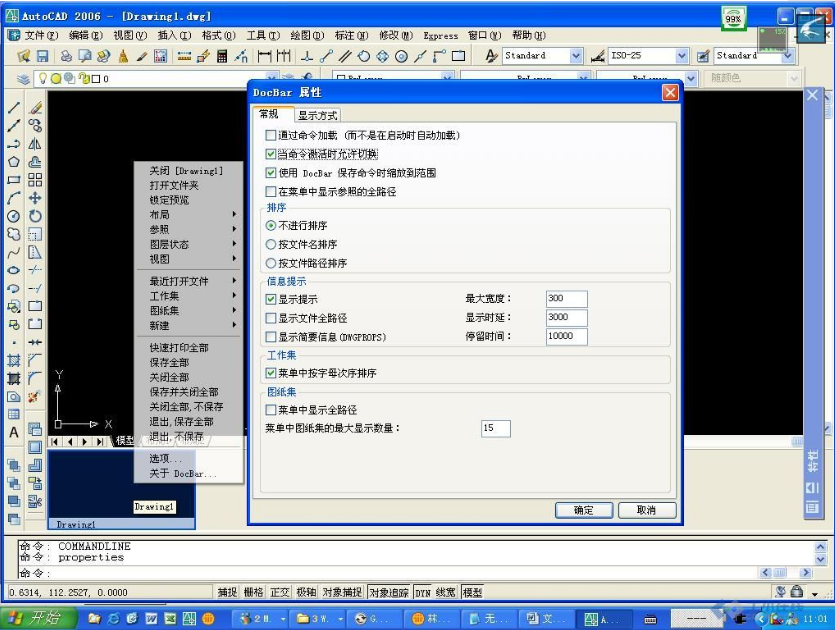This screenshot has width=835, height=630.
Task: Select the Copy object tool
Action: tap(35, 126)
